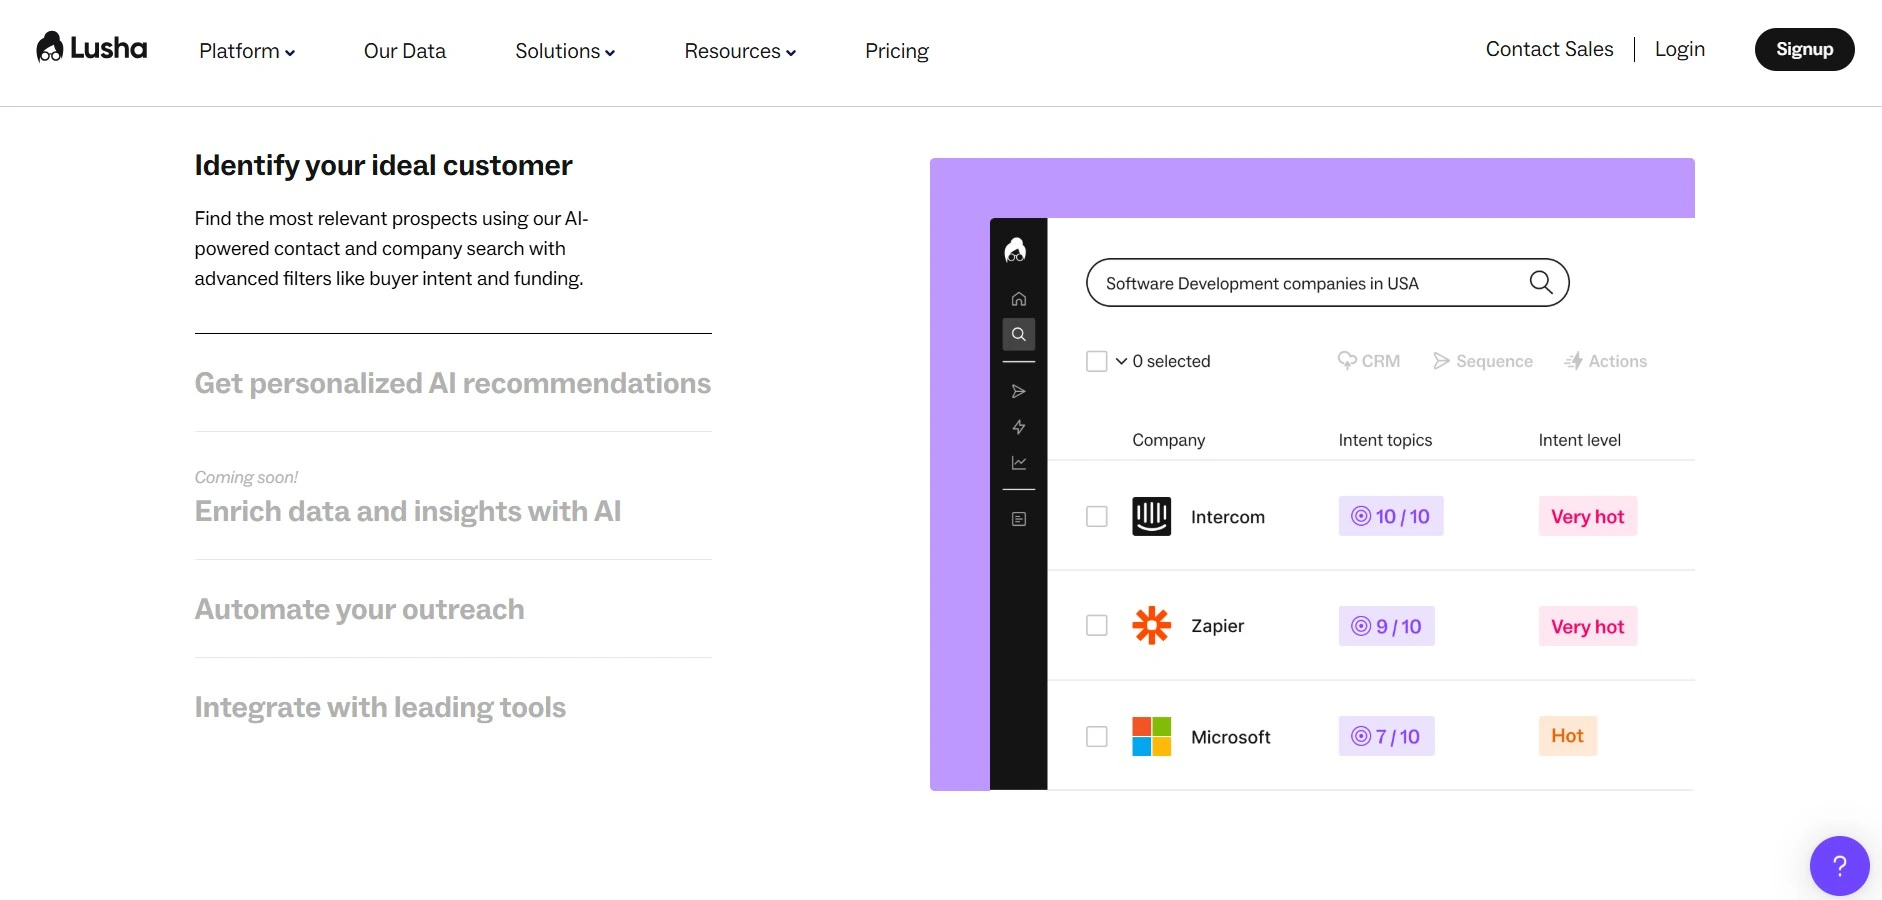Viewport: 1882px width, 900px height.
Task: Open the purple help question-mark button
Action: click(x=1839, y=866)
